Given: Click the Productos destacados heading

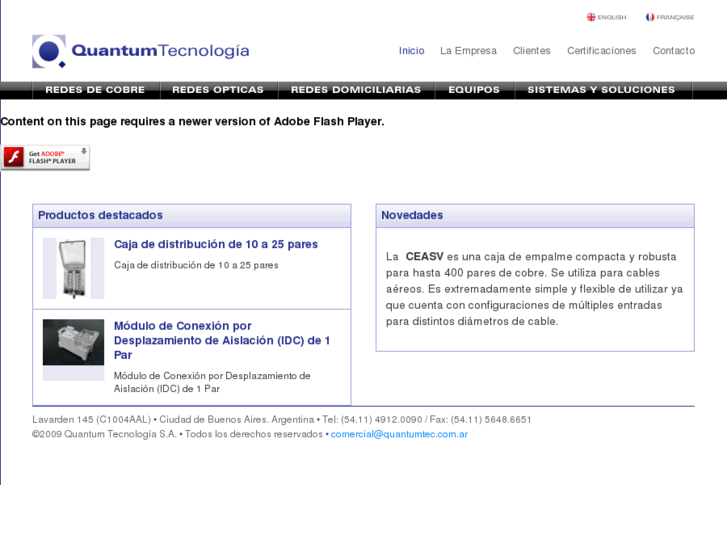Looking at the screenshot, I should click(x=100, y=215).
